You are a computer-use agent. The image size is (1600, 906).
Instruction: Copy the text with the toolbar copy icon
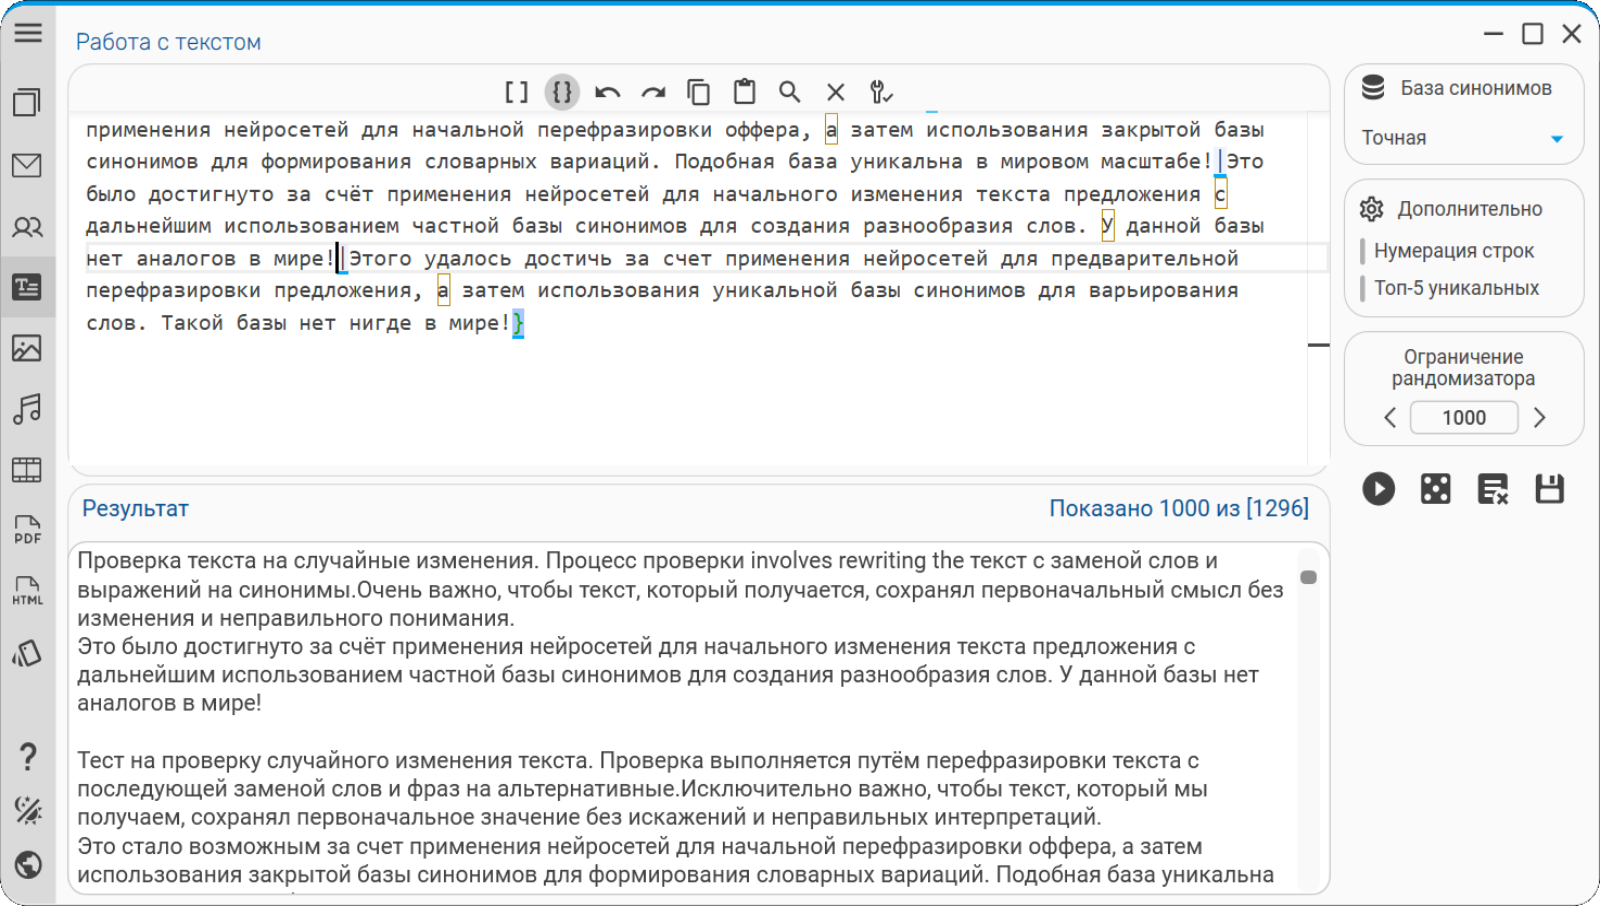(699, 92)
